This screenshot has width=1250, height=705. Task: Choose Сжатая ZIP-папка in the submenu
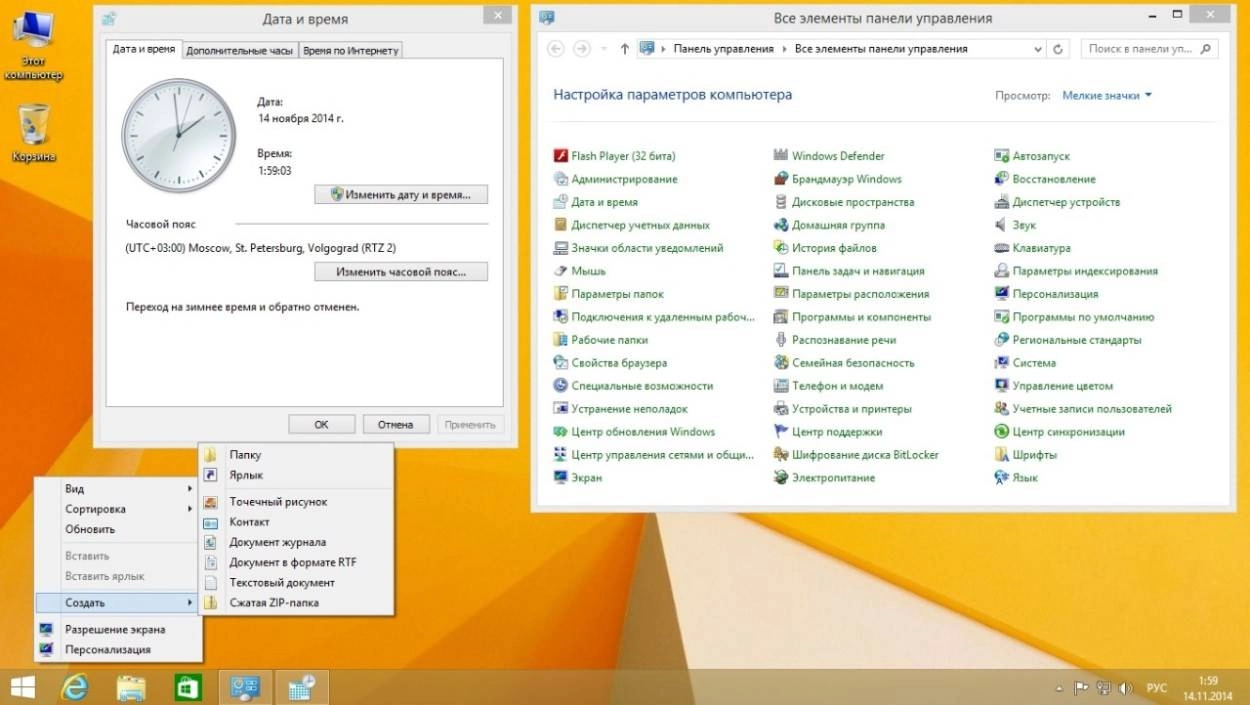tap(296, 603)
